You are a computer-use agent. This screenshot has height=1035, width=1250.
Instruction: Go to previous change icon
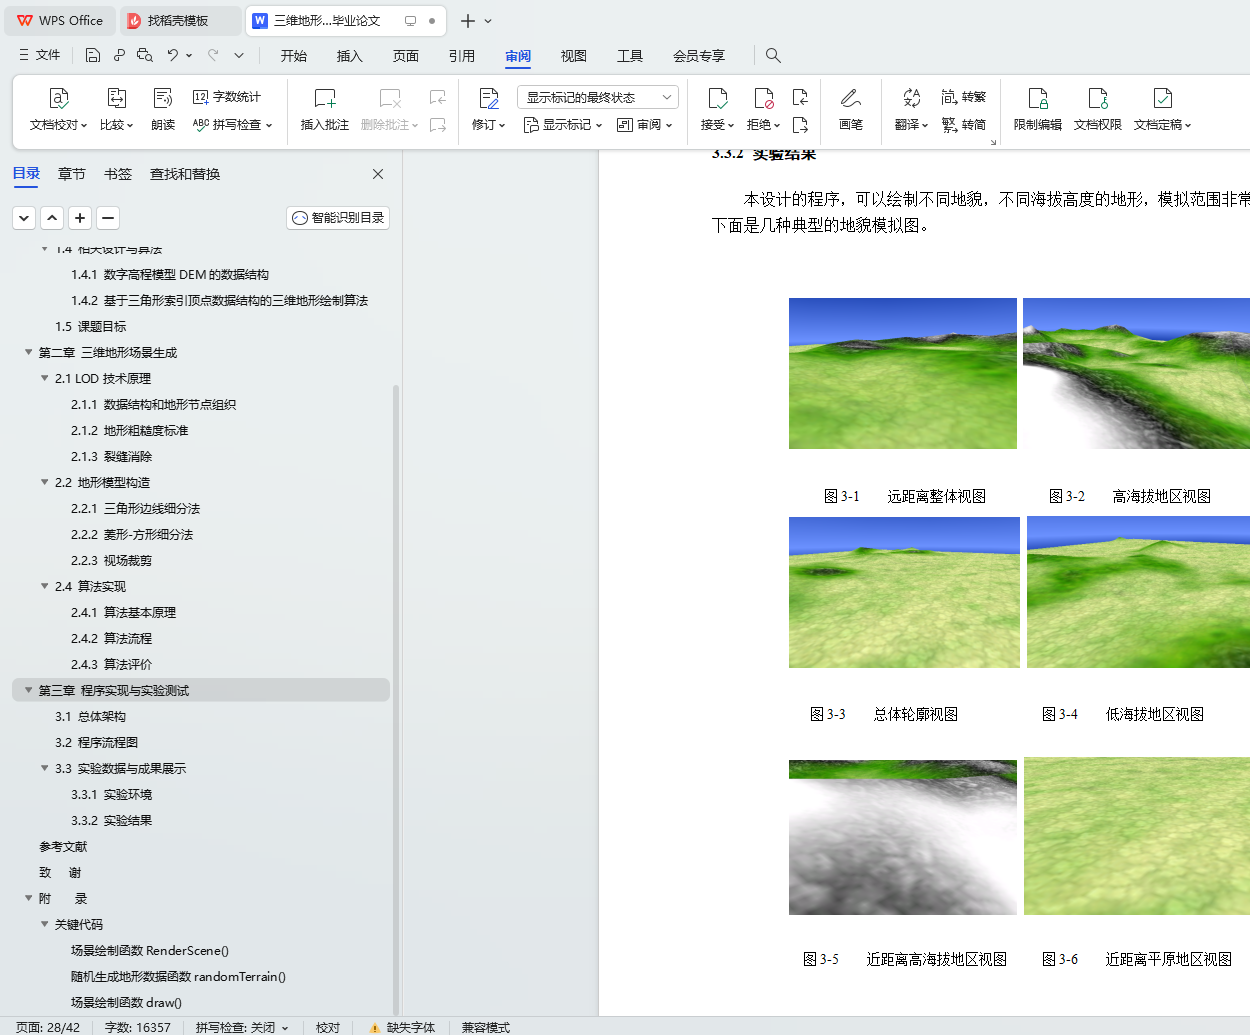click(x=800, y=97)
